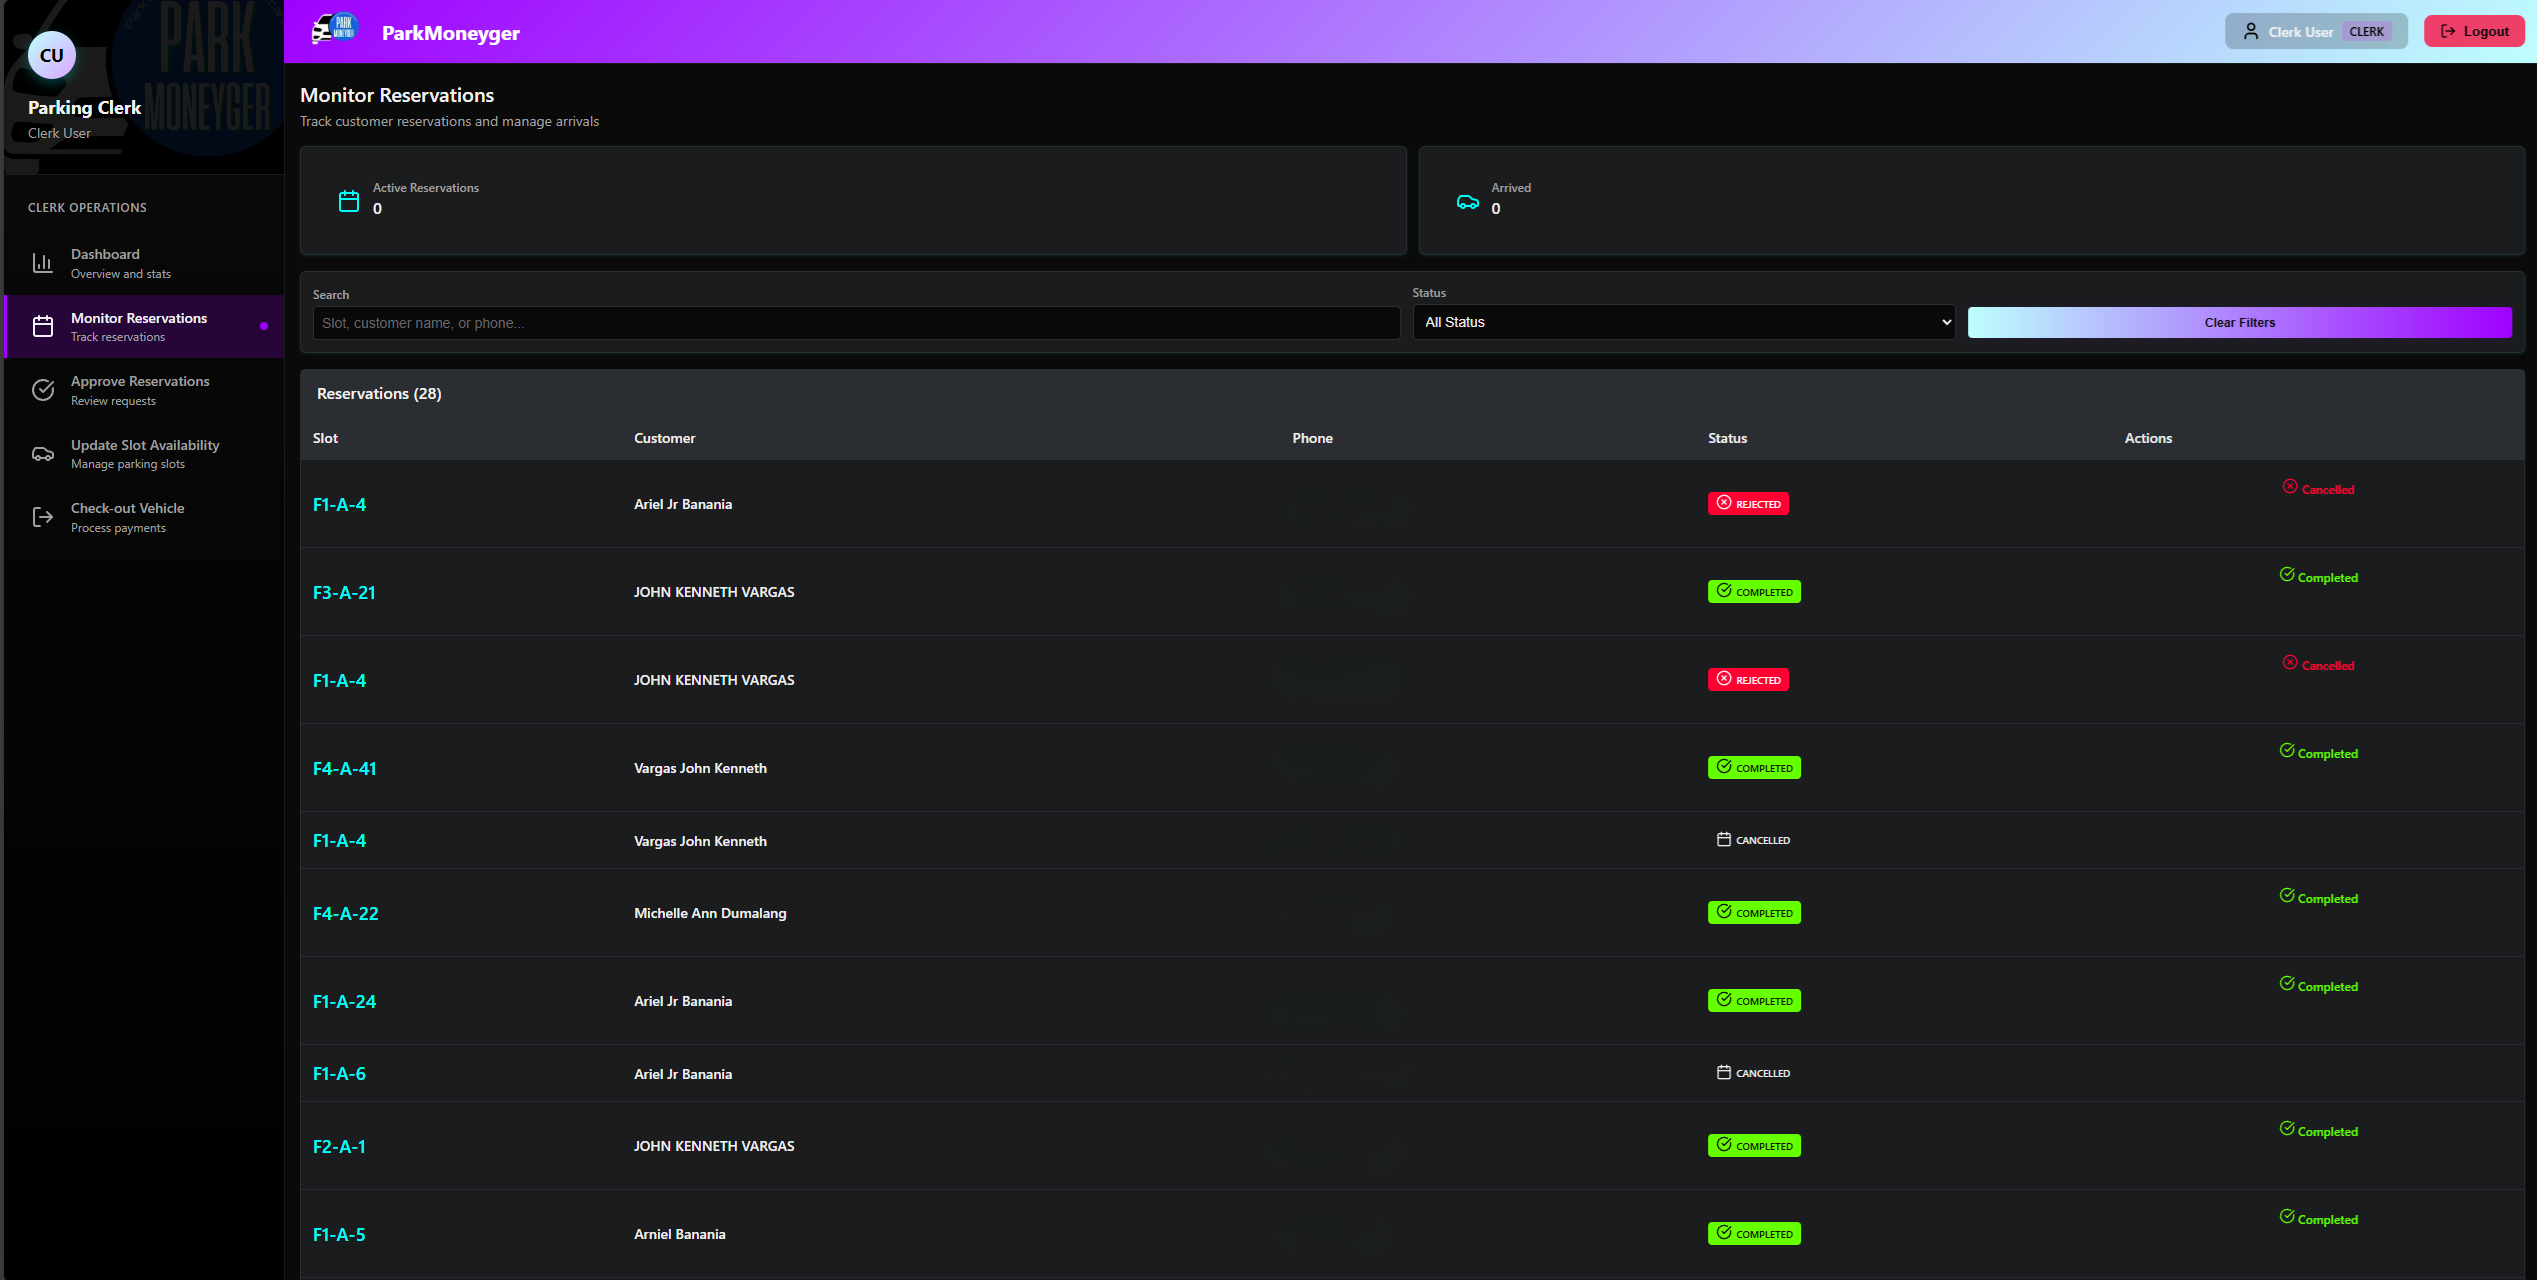The image size is (2537, 1280).
Task: Click the COMPLETED badge in F2-A-1 row
Action: pos(1754,1145)
